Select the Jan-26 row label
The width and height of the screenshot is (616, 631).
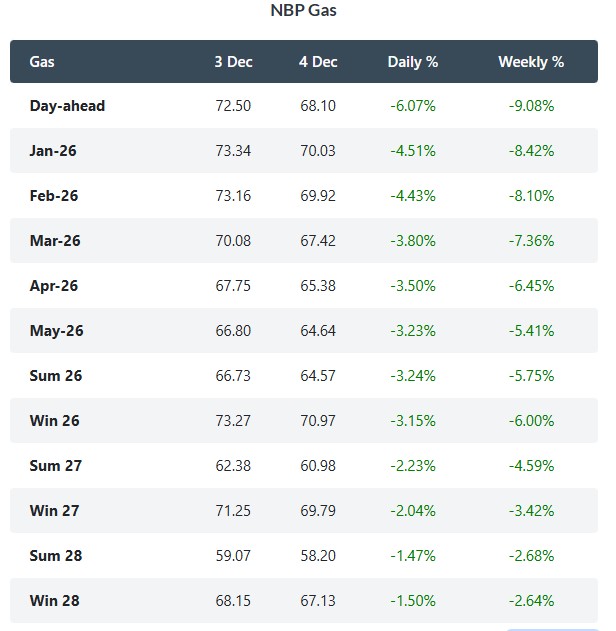tap(53, 151)
